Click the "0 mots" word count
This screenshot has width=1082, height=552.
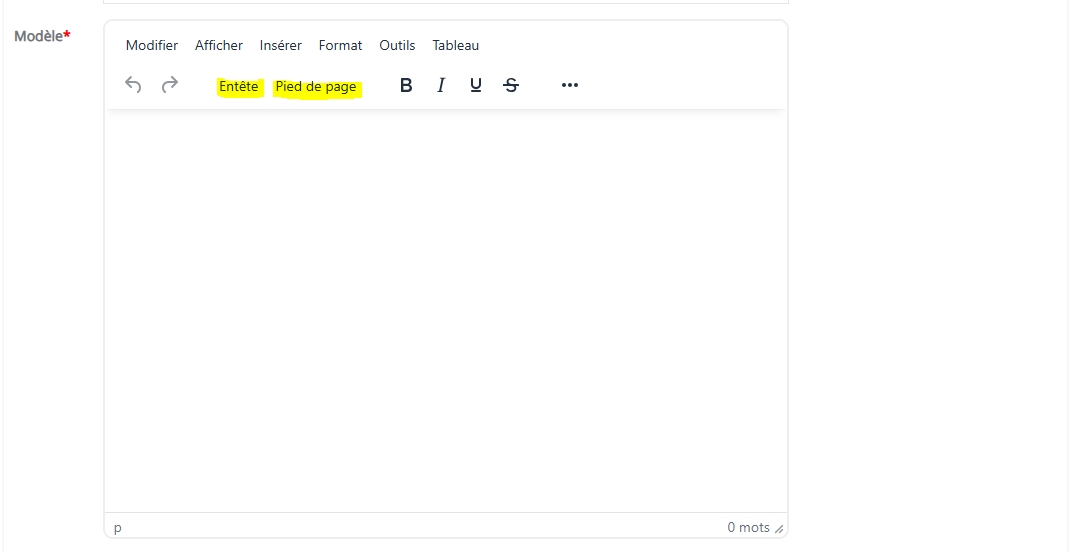tap(748, 527)
